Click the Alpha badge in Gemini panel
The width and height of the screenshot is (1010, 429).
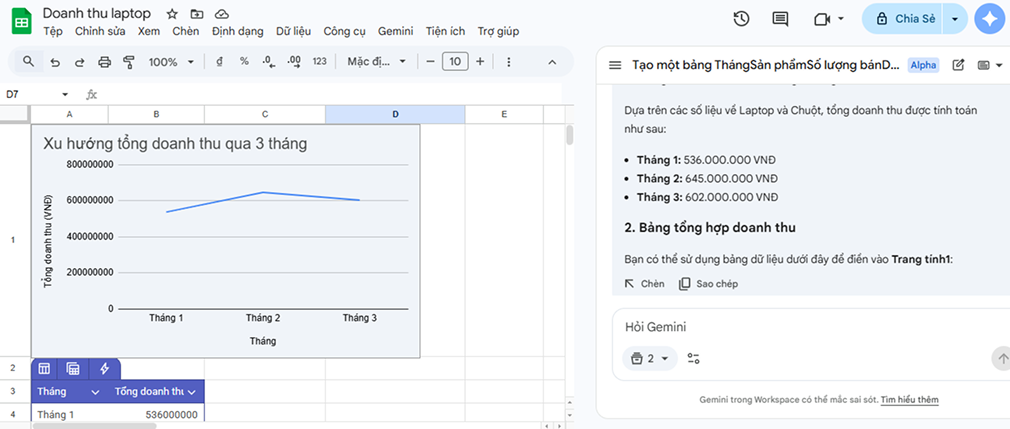click(923, 65)
